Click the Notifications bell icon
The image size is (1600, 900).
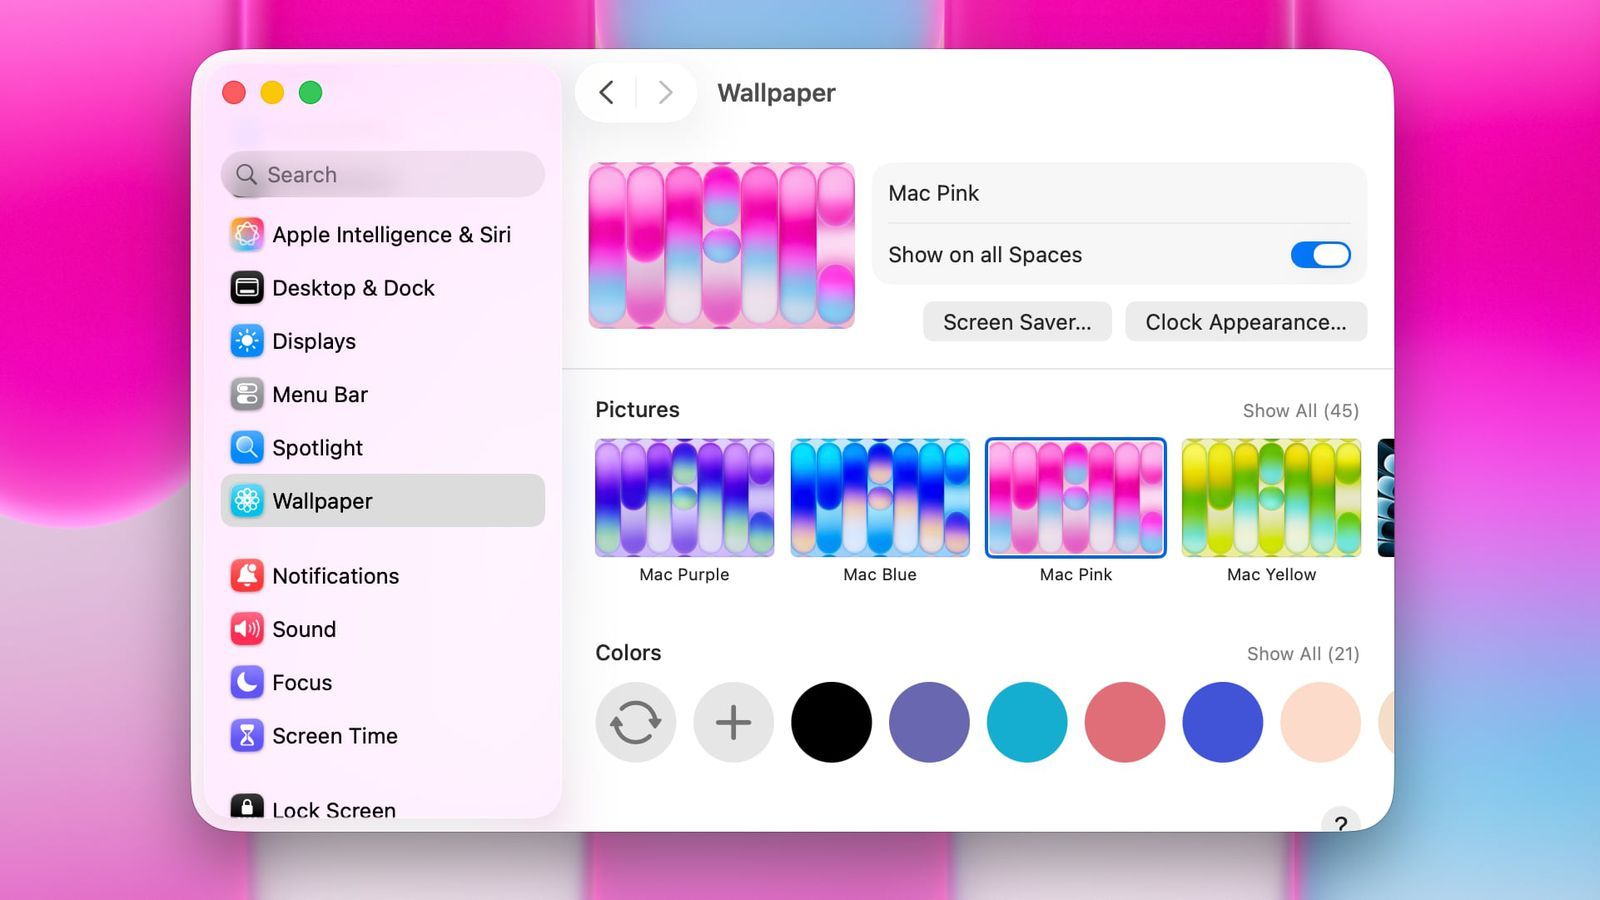coord(247,575)
